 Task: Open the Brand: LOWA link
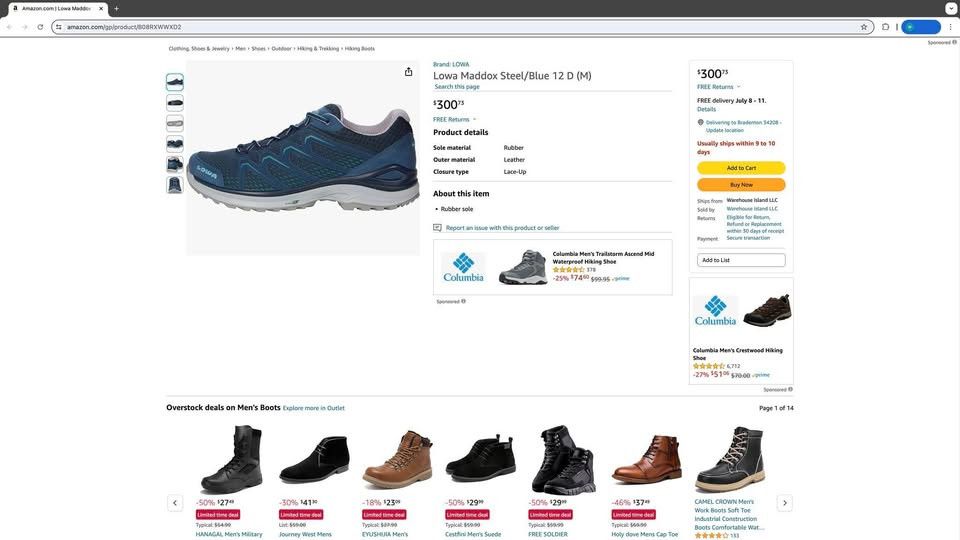(x=451, y=64)
